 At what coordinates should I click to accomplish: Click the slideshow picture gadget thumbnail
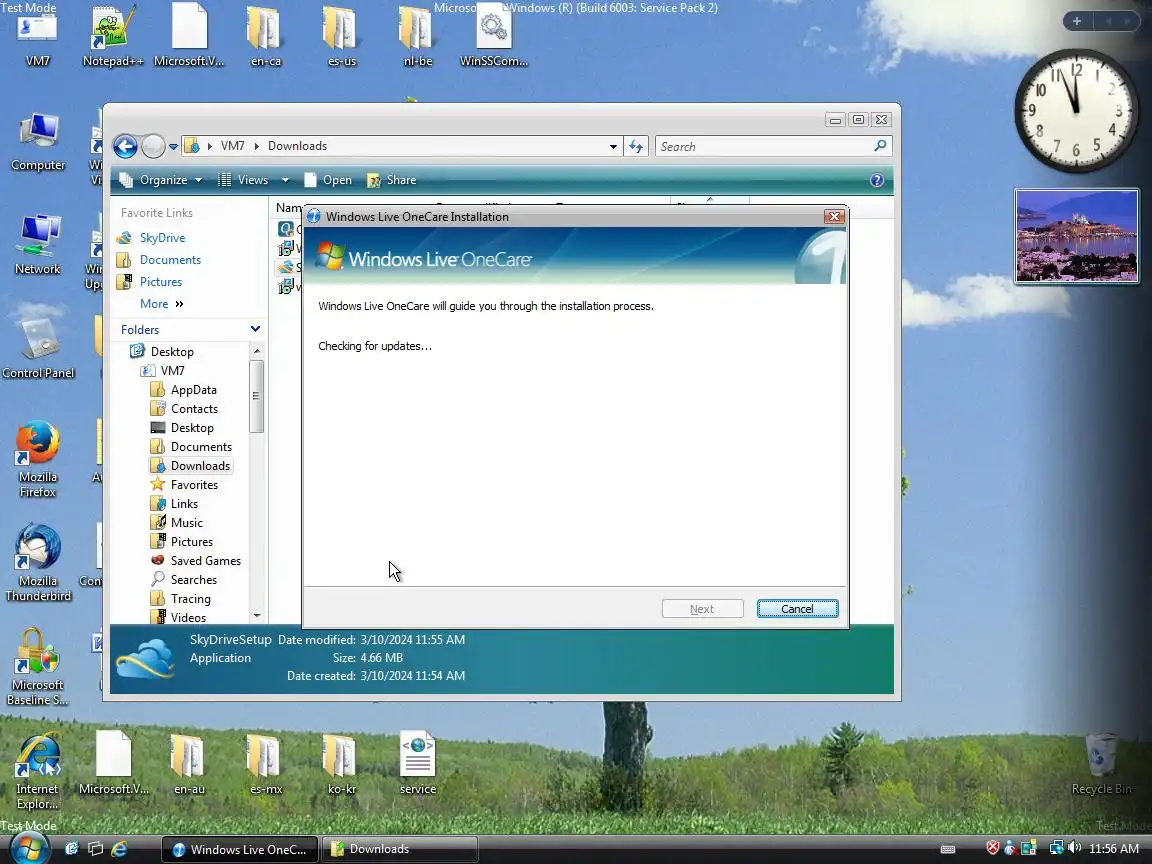1076,236
